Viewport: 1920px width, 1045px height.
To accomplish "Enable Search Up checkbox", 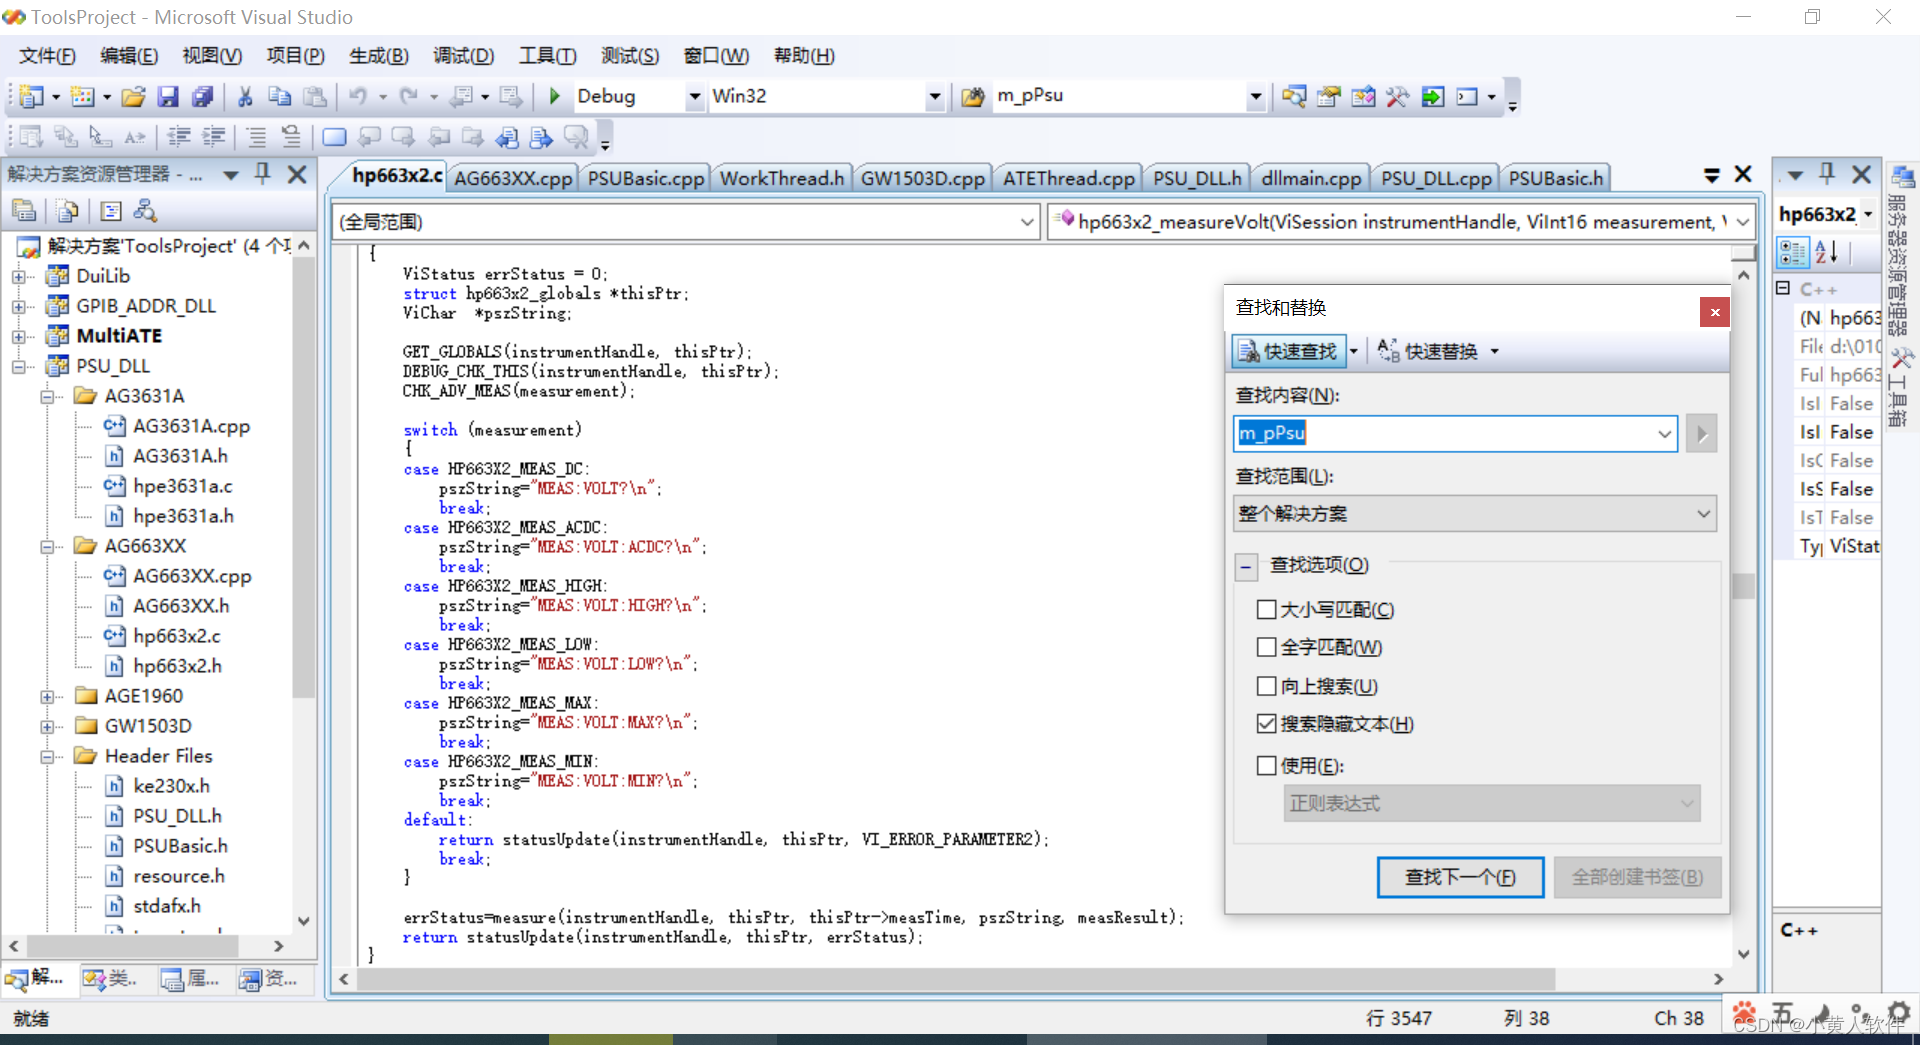I will 1266,686.
